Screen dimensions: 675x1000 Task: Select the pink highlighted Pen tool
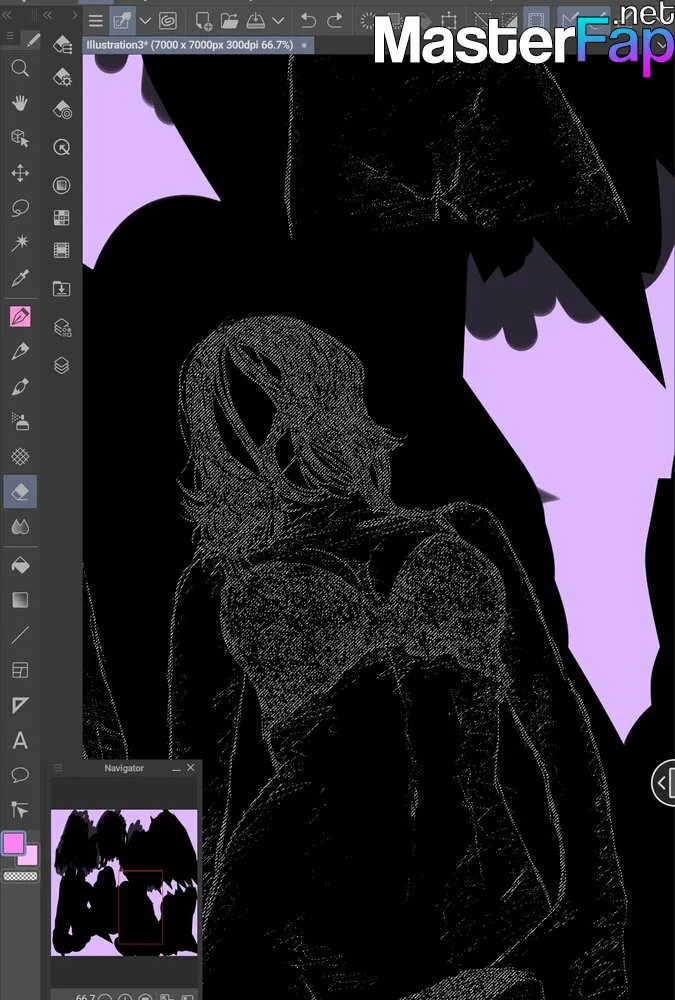pos(20,316)
